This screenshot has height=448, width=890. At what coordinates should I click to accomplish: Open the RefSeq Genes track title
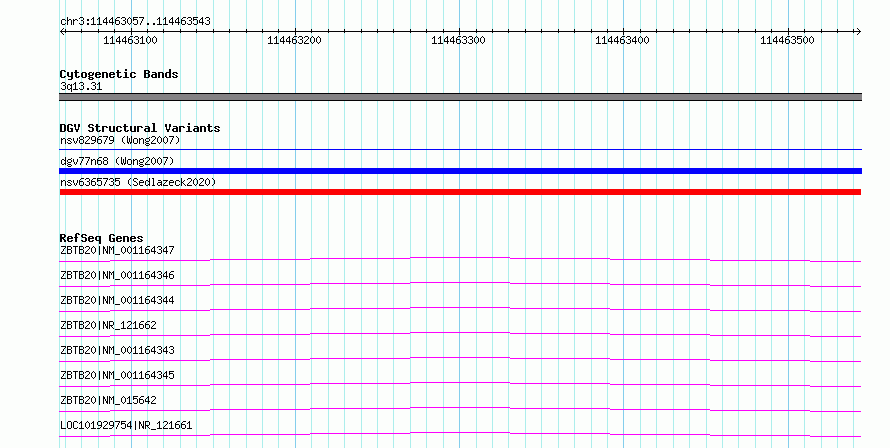click(x=101, y=238)
